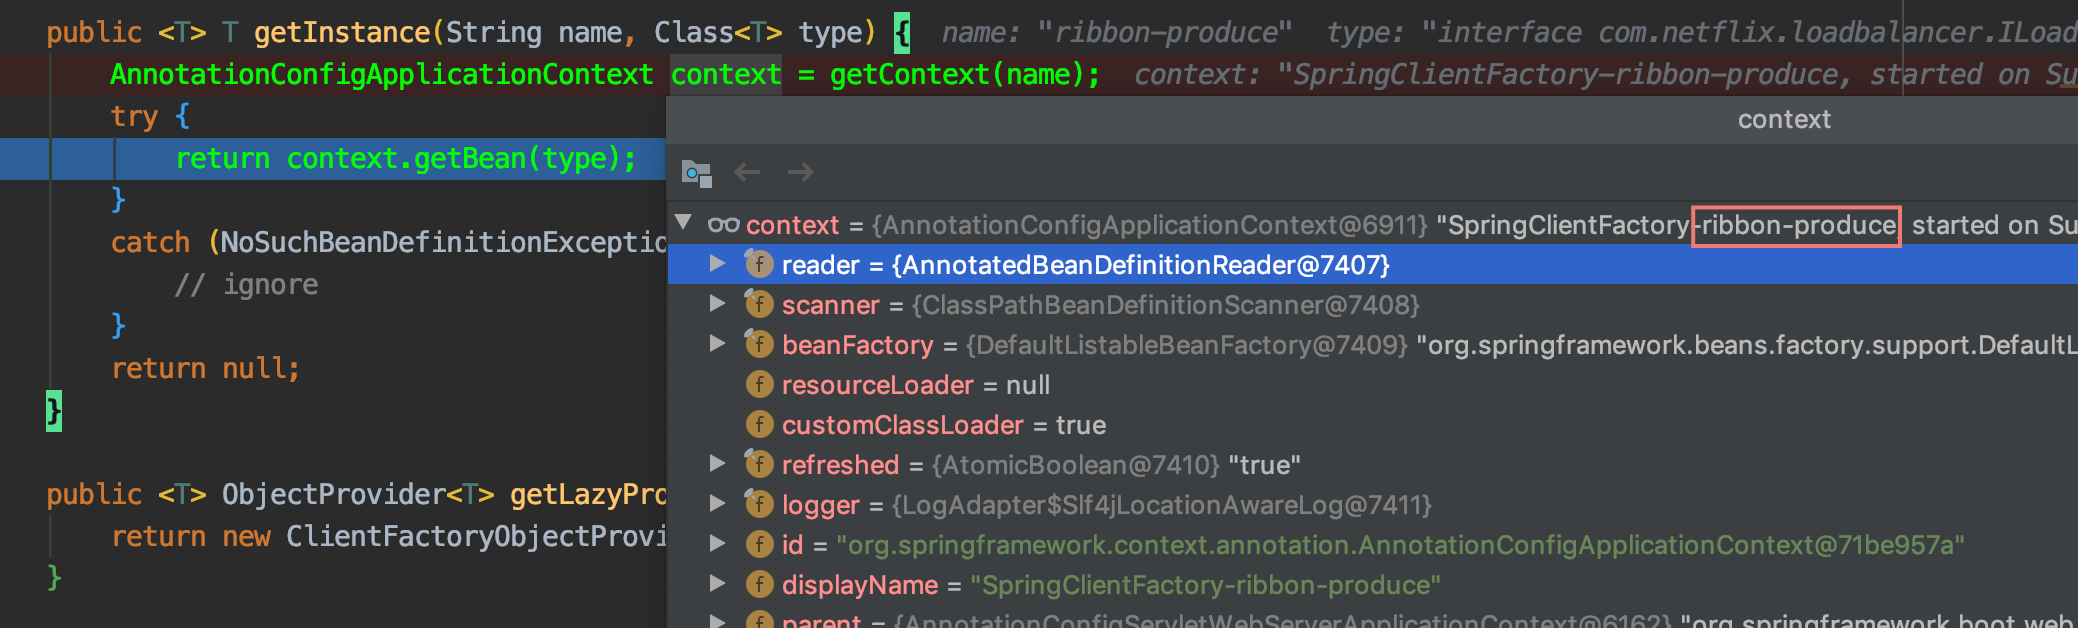Viewport: 2078px width, 628px height.
Task: Click the field icon beside the id entry
Action: tap(760, 544)
